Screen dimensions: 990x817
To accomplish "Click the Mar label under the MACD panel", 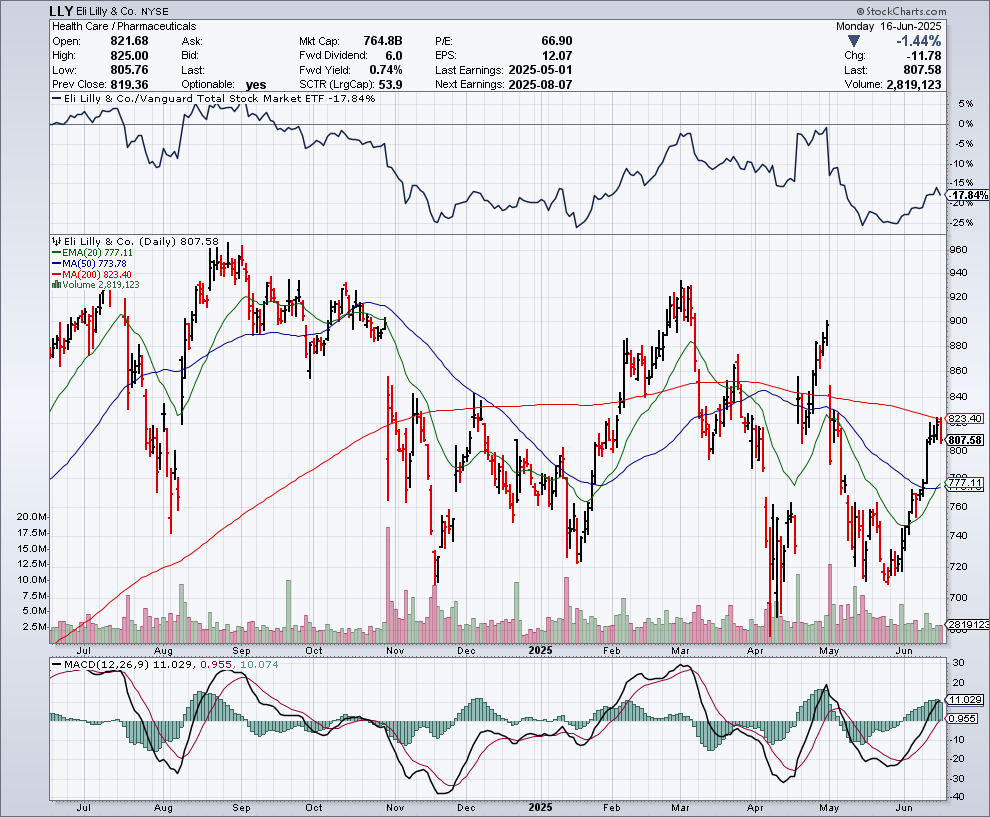I will pyautogui.click(x=680, y=808).
